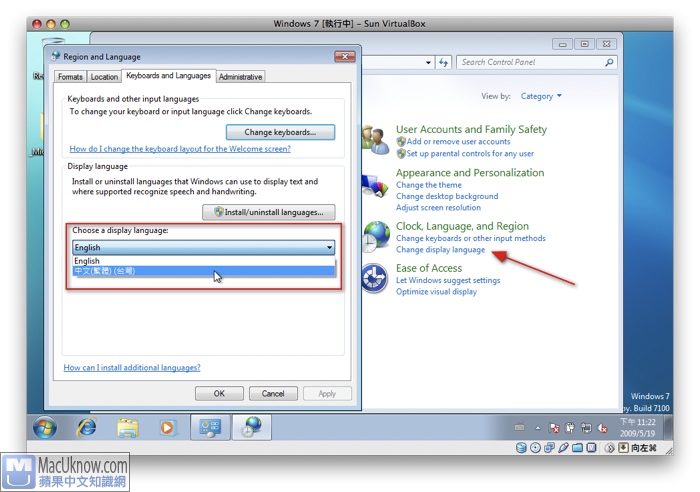Open keyboard layout Welcome screen help link
Screen dimensions: 700x492
[180, 149]
